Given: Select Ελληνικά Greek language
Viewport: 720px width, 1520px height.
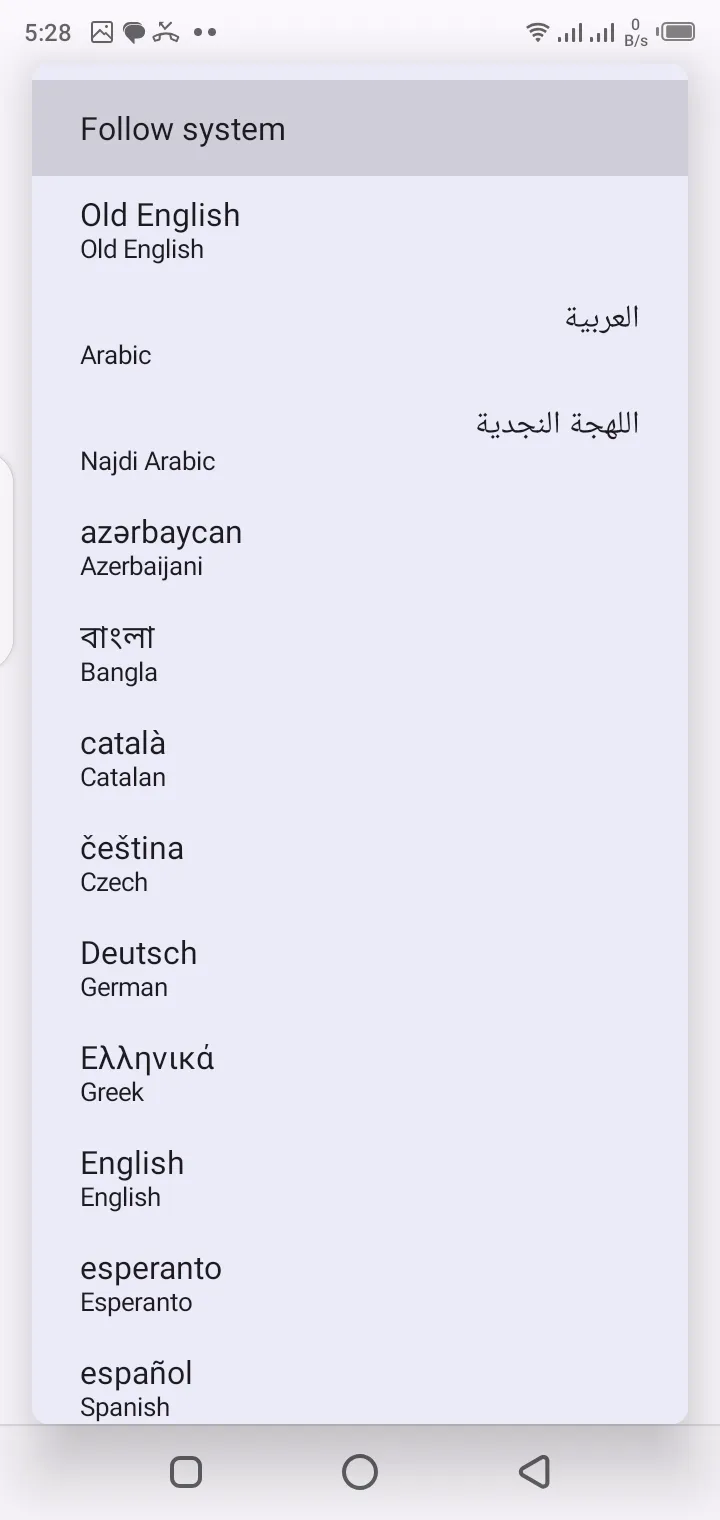Looking at the screenshot, I should point(360,1073).
